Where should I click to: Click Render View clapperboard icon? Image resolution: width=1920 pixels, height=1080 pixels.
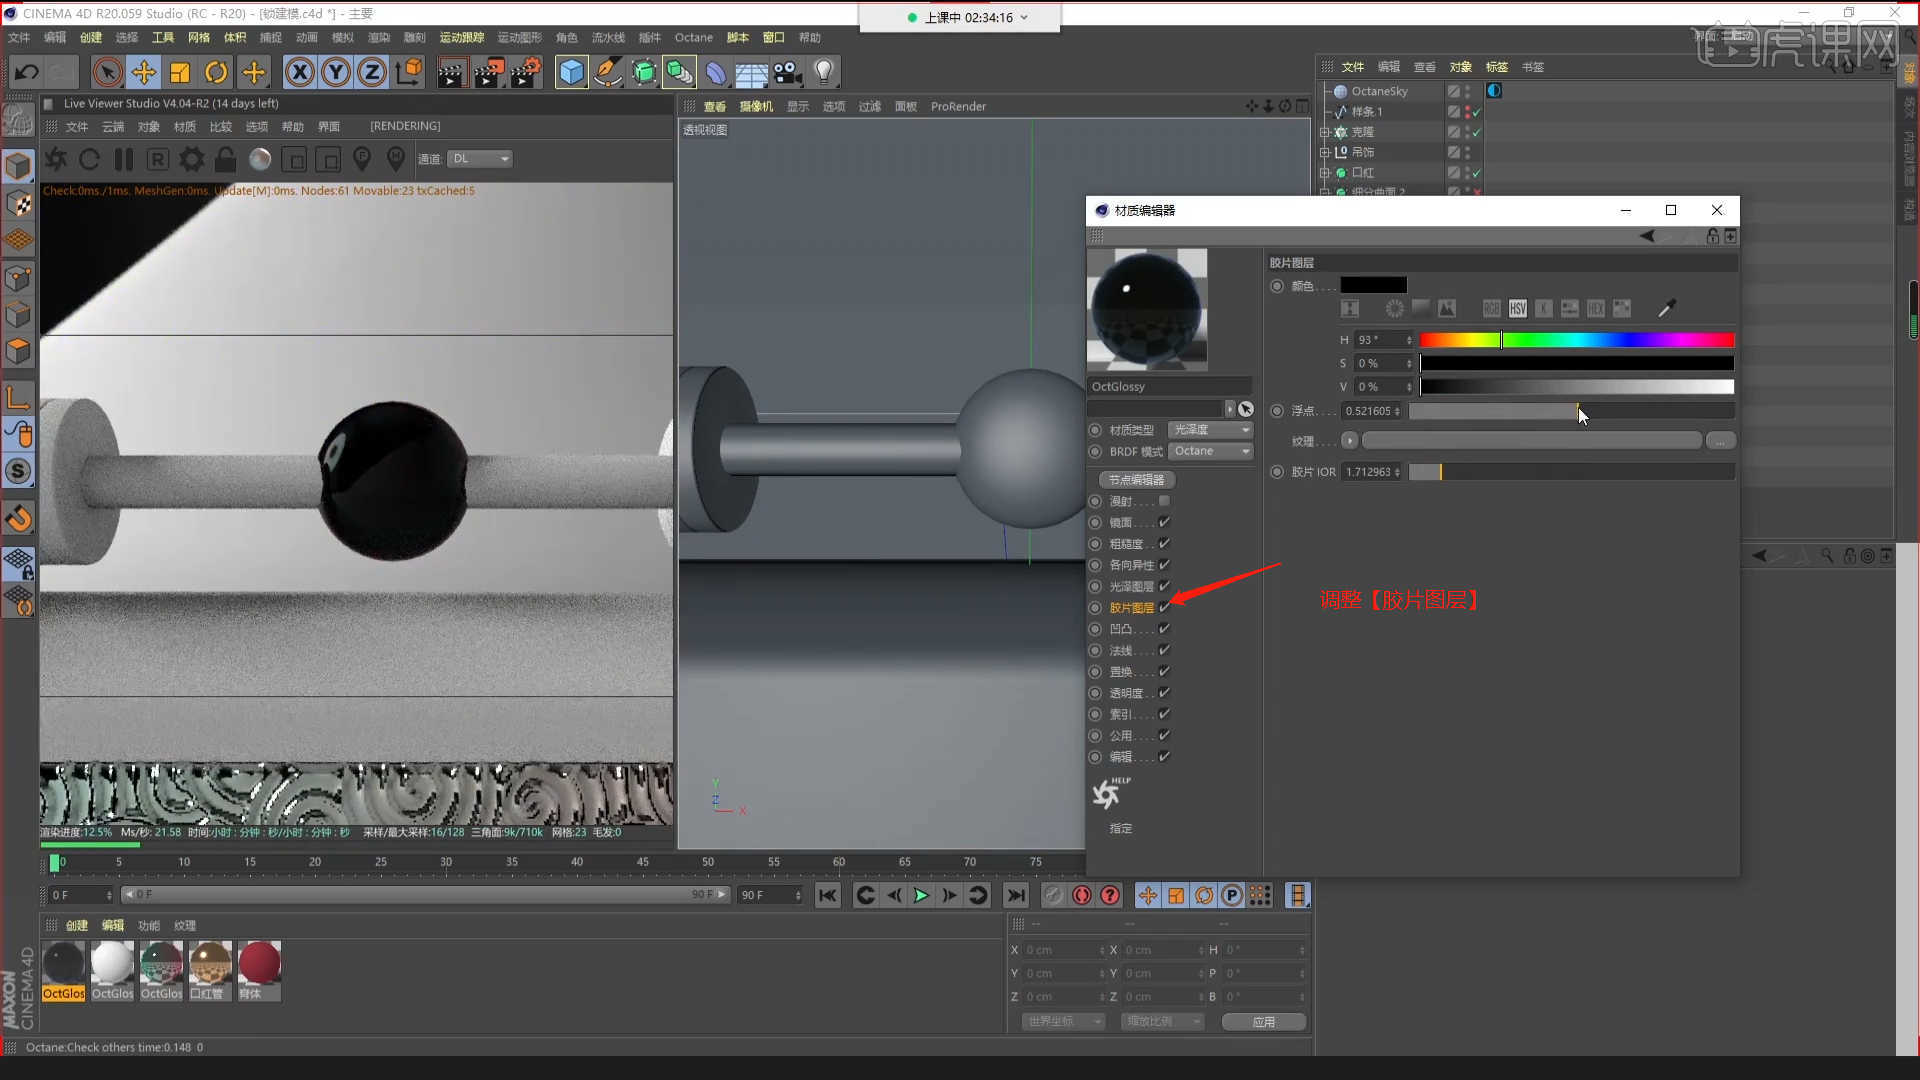[452, 72]
